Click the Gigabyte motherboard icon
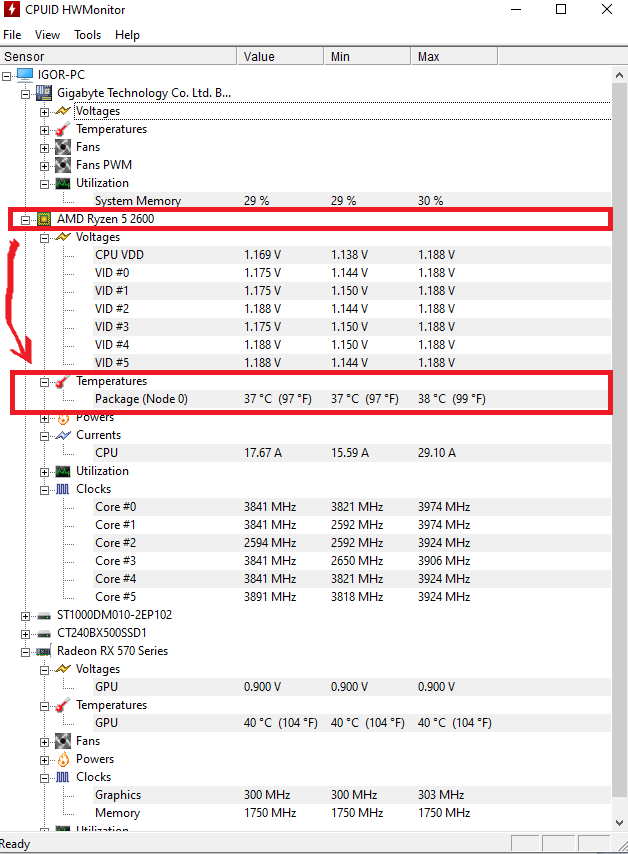Viewport: 628px width, 854px height. [x=44, y=93]
